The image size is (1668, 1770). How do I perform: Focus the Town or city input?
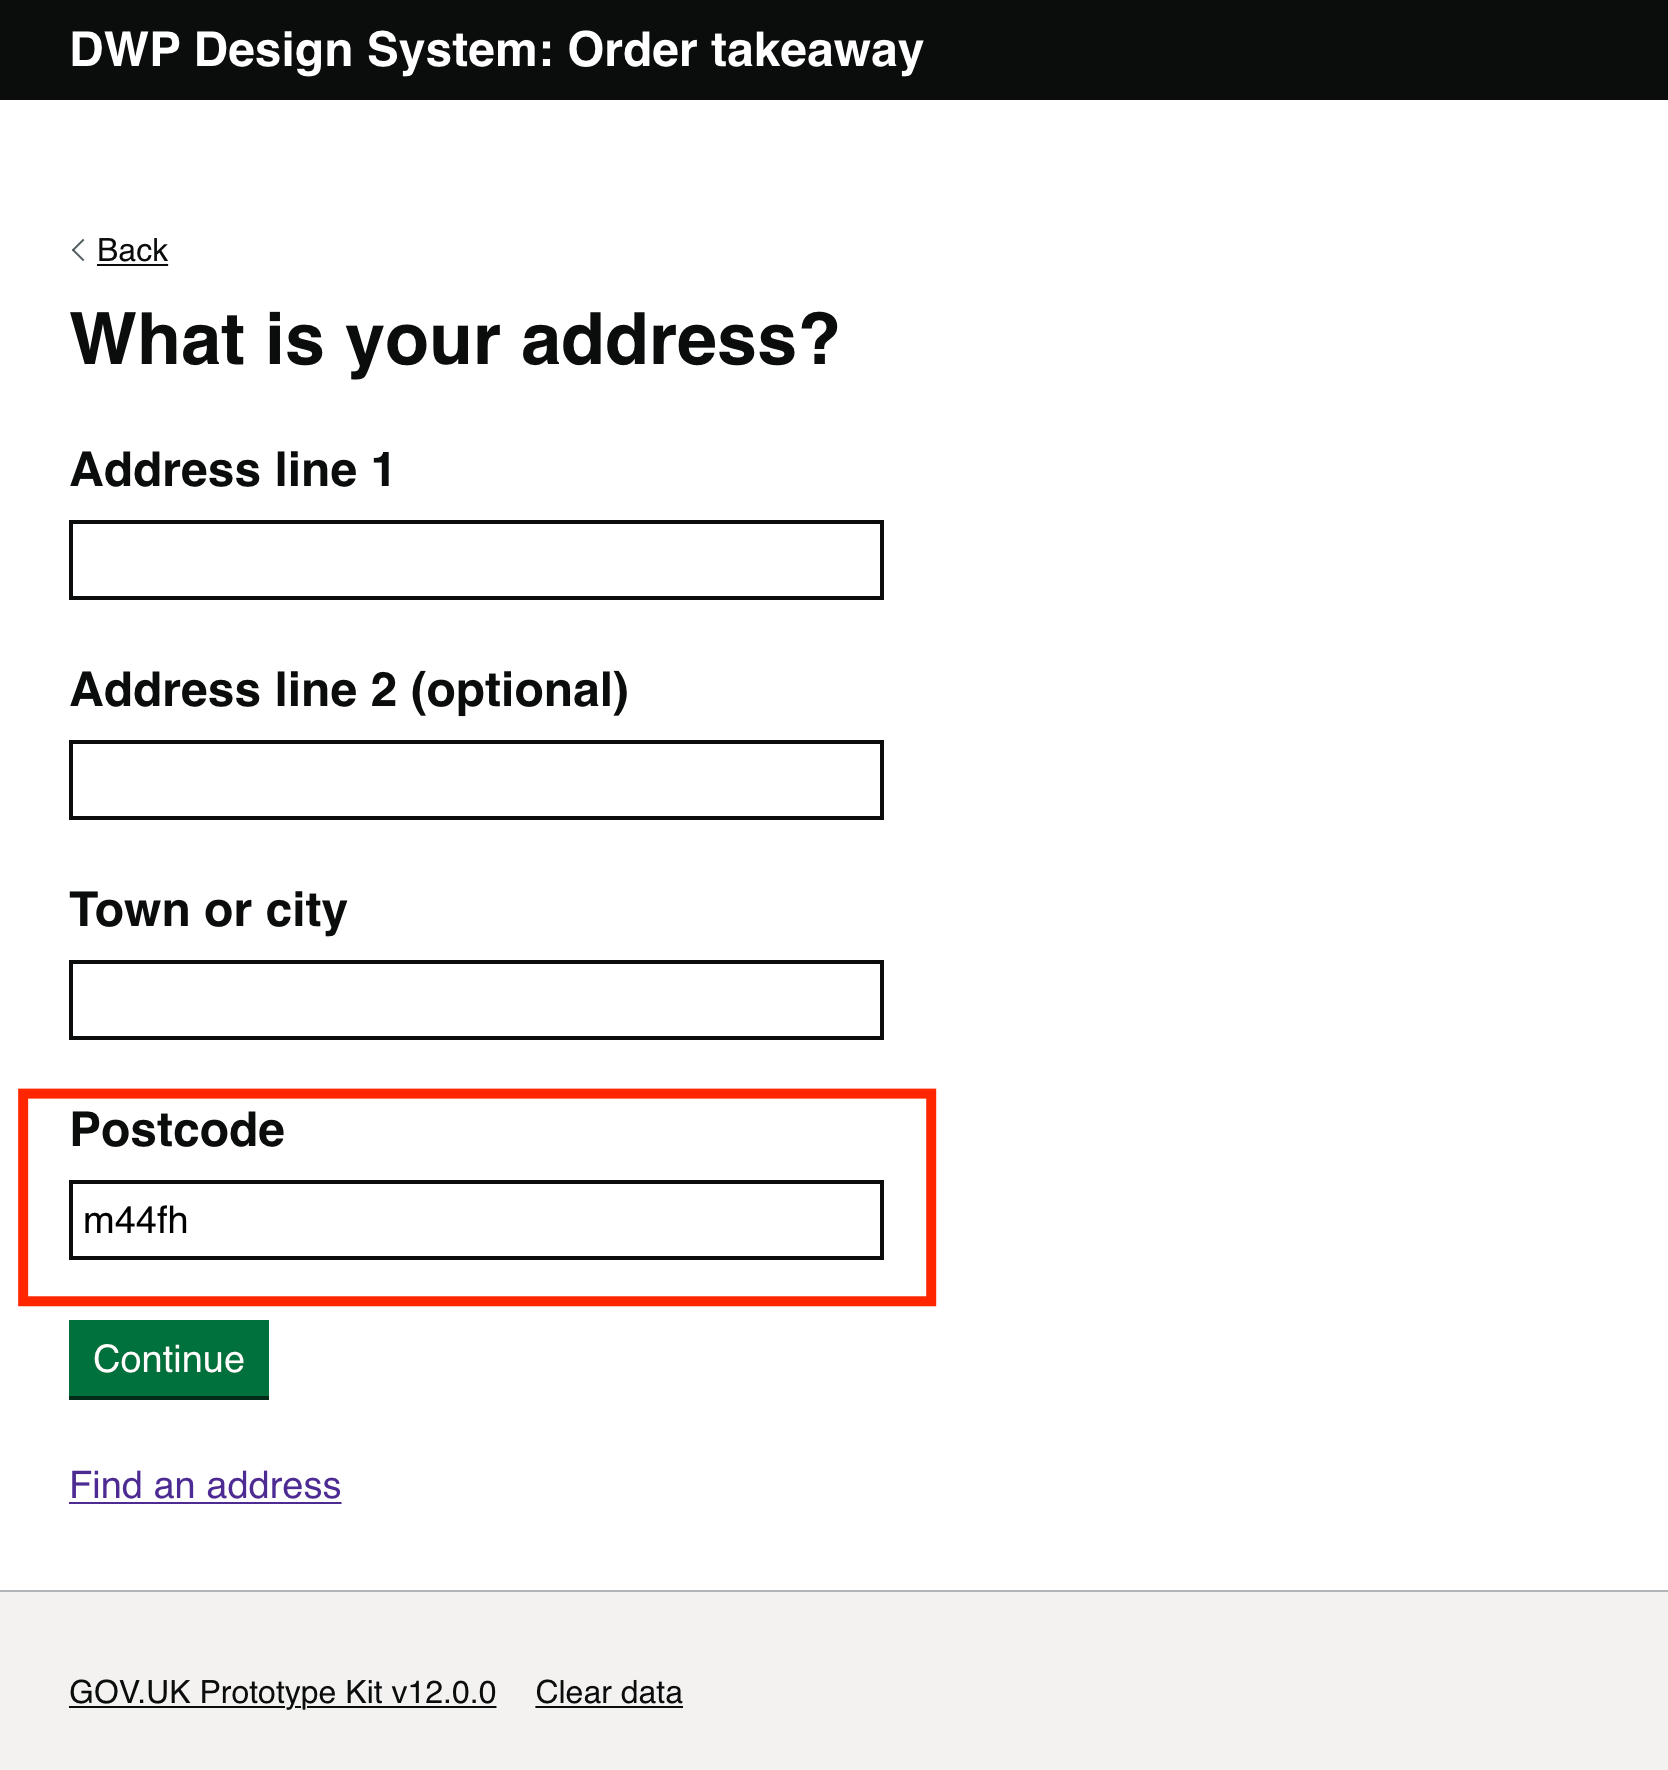tap(475, 1000)
